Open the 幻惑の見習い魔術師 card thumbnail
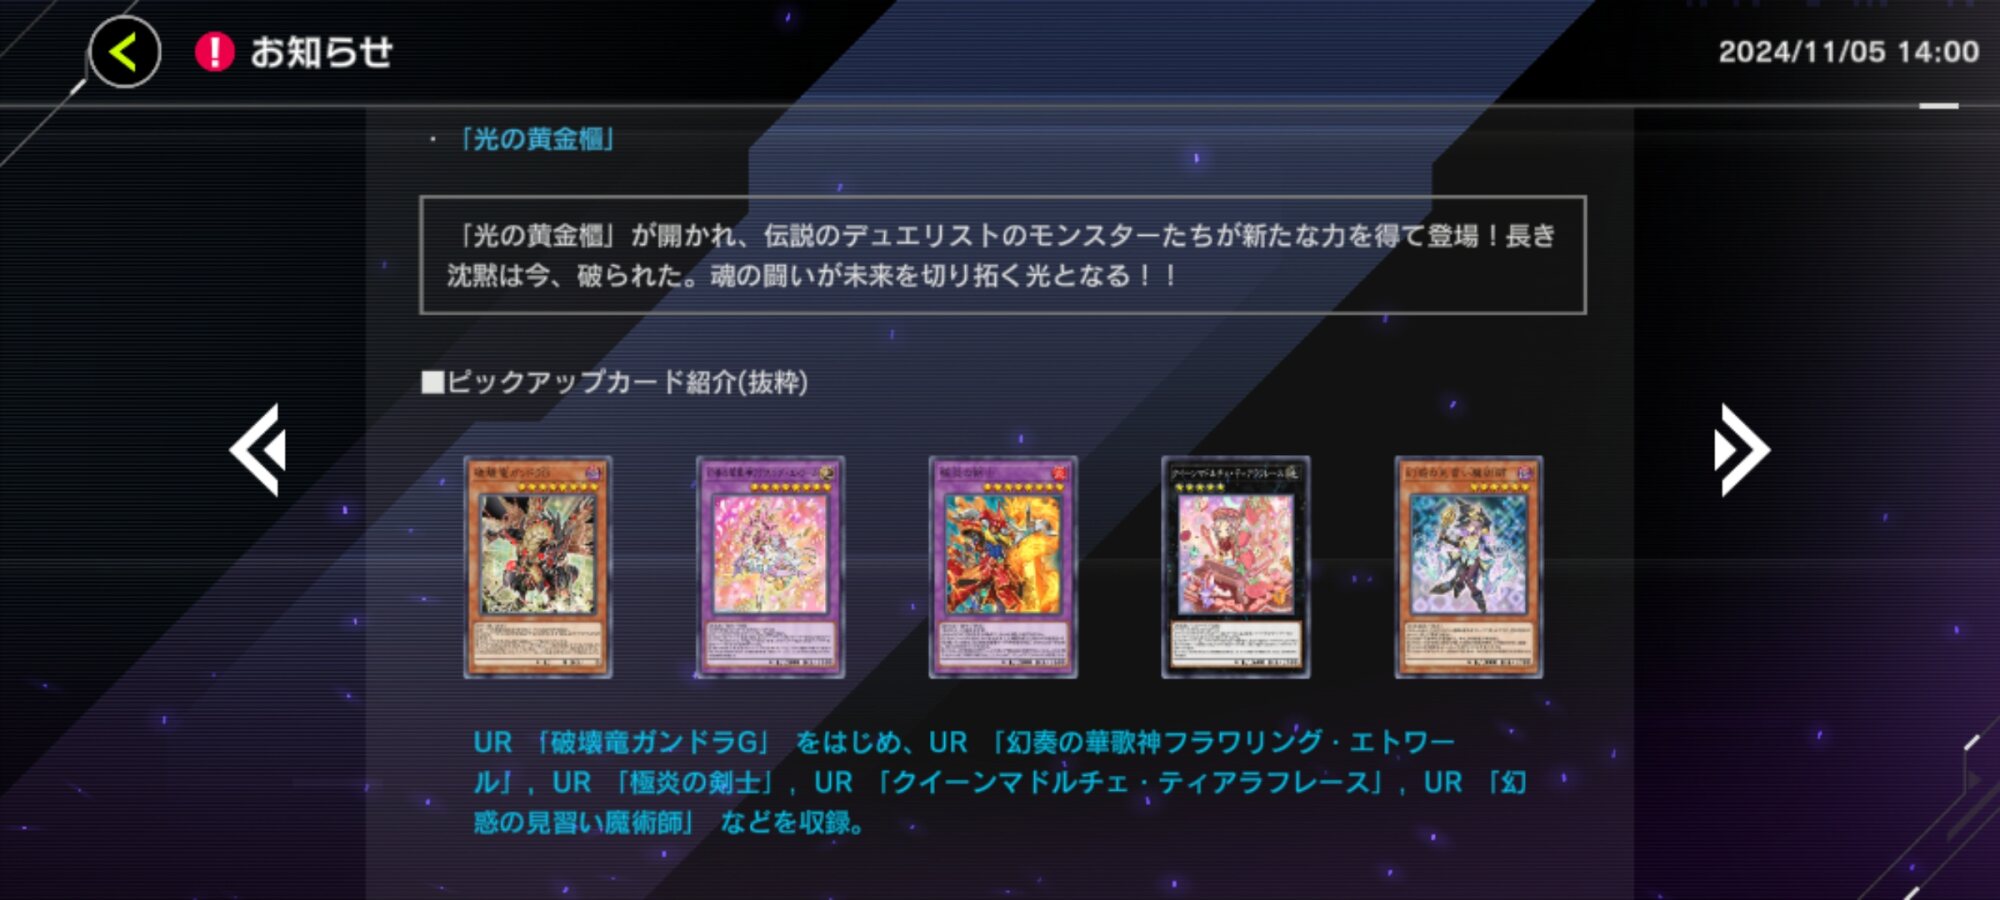Screen dimensions: 2000x900 [1469, 567]
